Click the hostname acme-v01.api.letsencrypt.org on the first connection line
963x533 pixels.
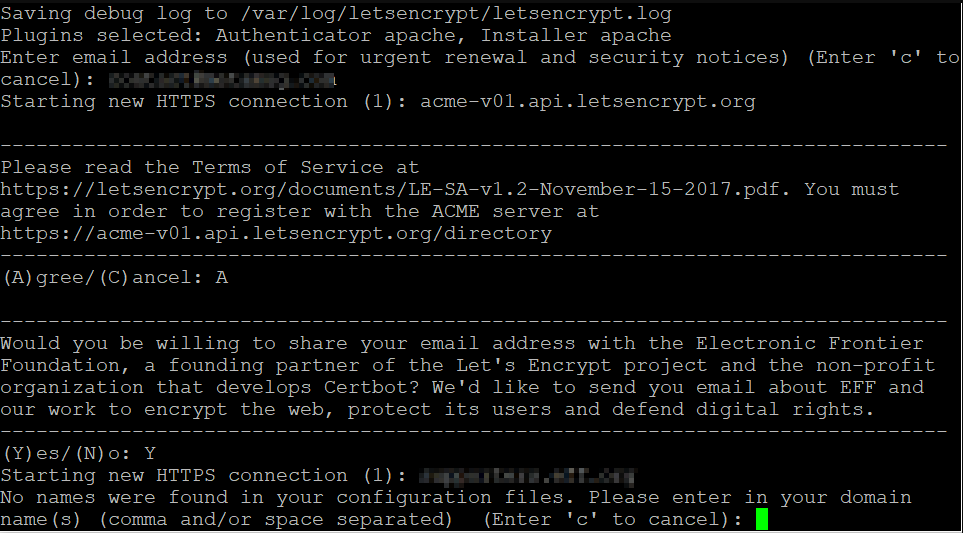point(587,101)
